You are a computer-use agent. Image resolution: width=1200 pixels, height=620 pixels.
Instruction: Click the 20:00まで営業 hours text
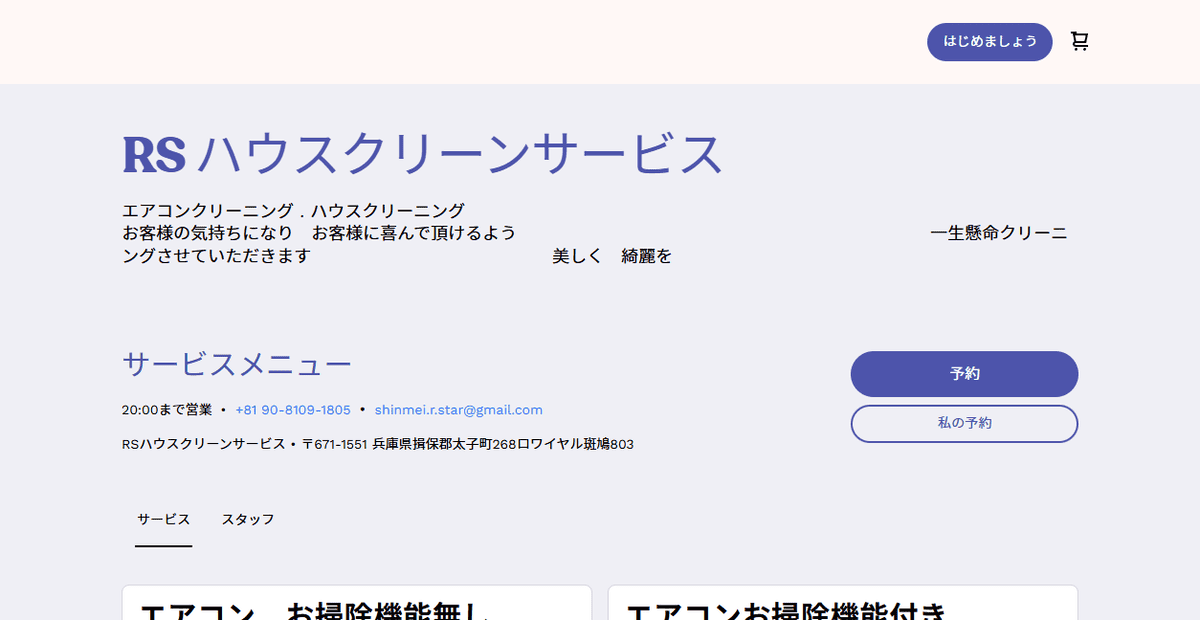[167, 410]
